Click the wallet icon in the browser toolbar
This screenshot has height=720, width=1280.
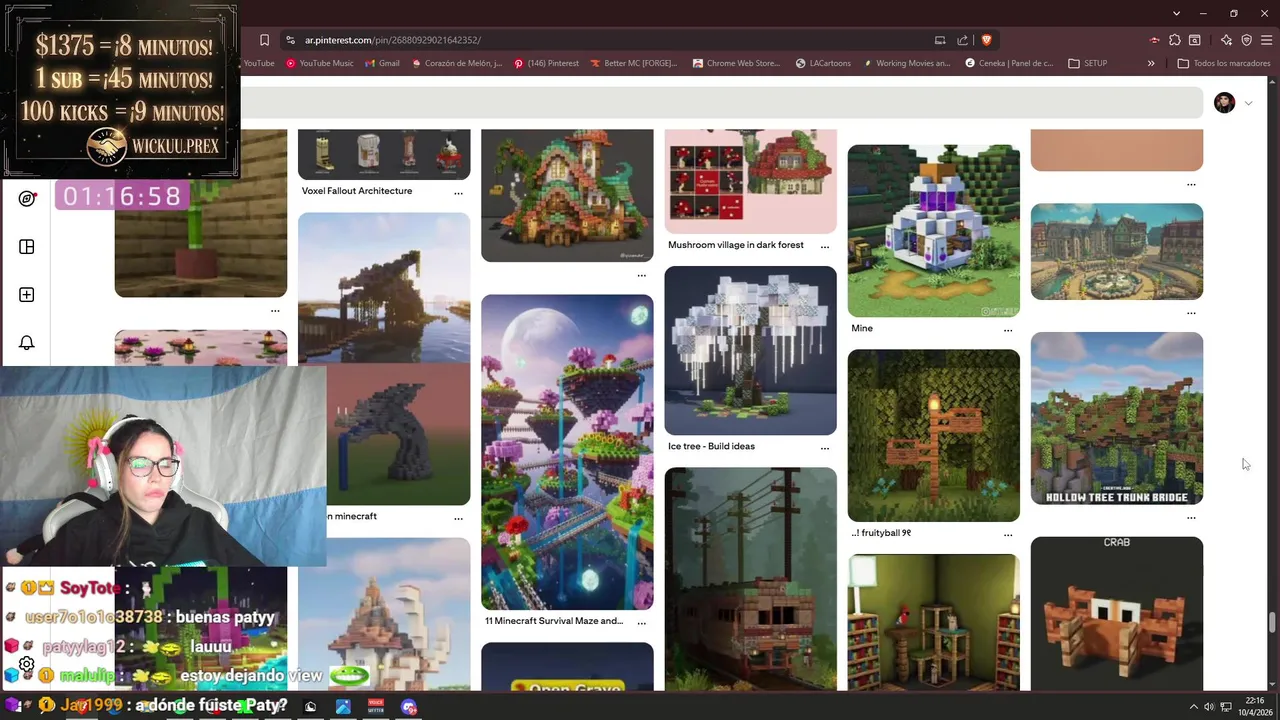(1194, 40)
